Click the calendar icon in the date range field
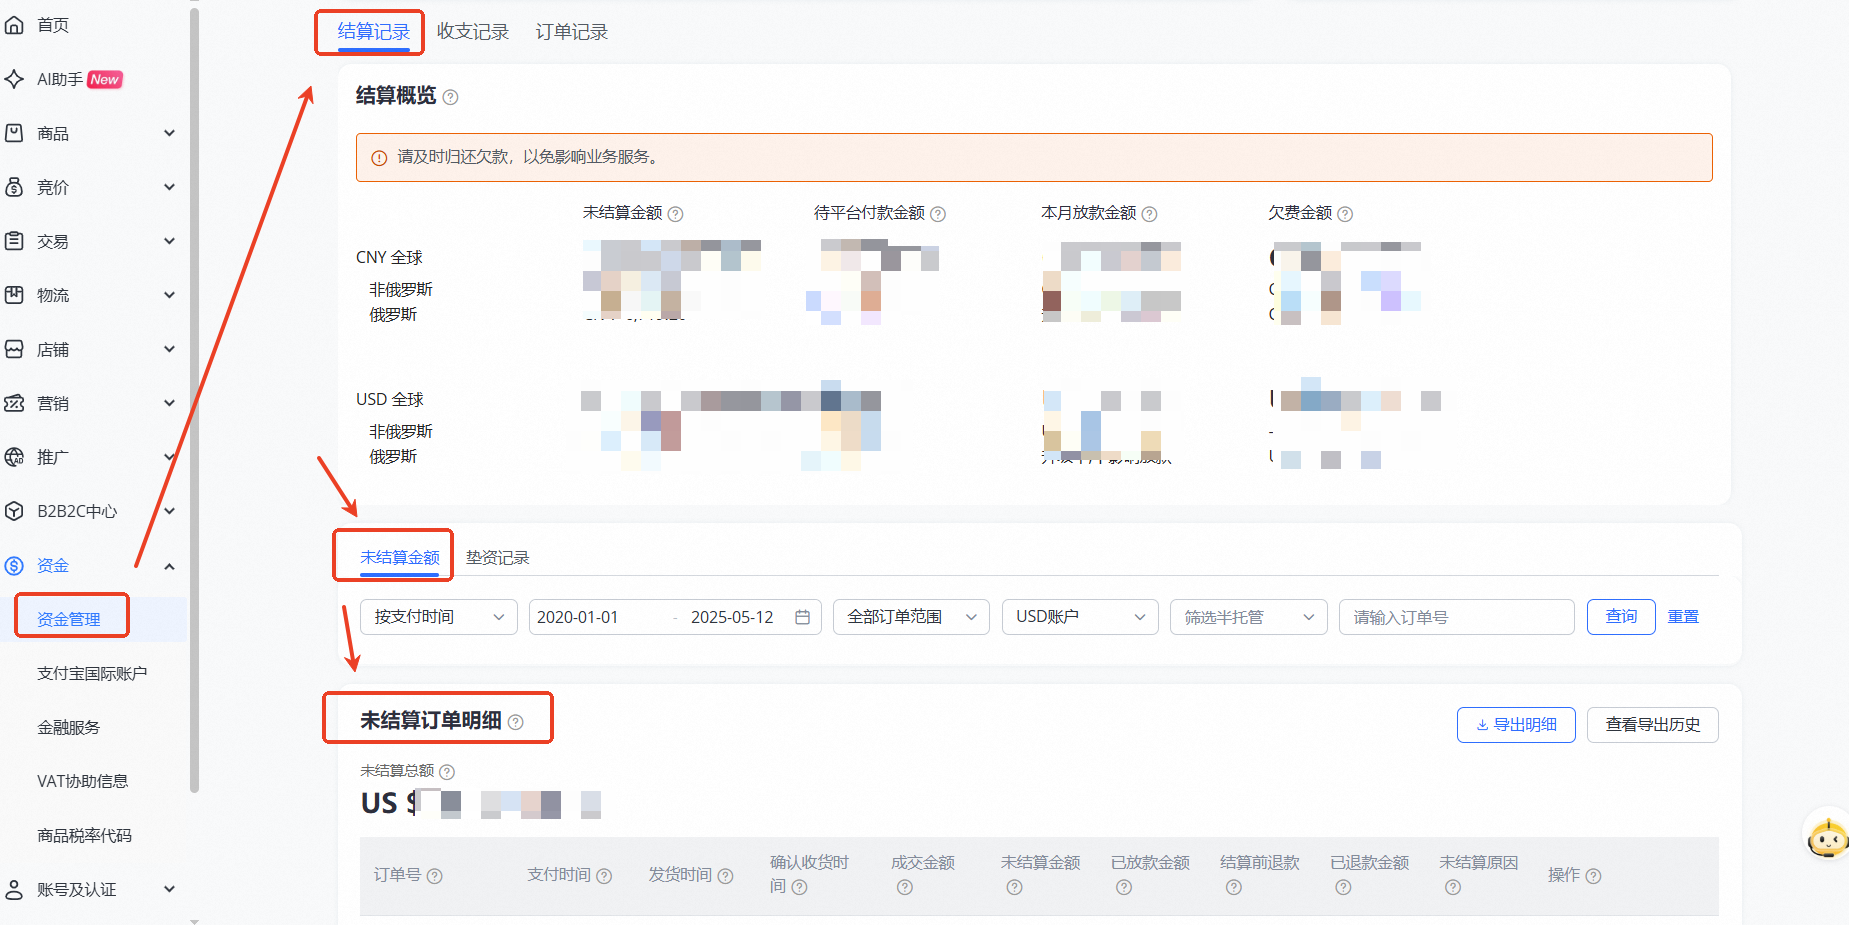This screenshot has height=925, width=1849. pyautogui.click(x=802, y=617)
